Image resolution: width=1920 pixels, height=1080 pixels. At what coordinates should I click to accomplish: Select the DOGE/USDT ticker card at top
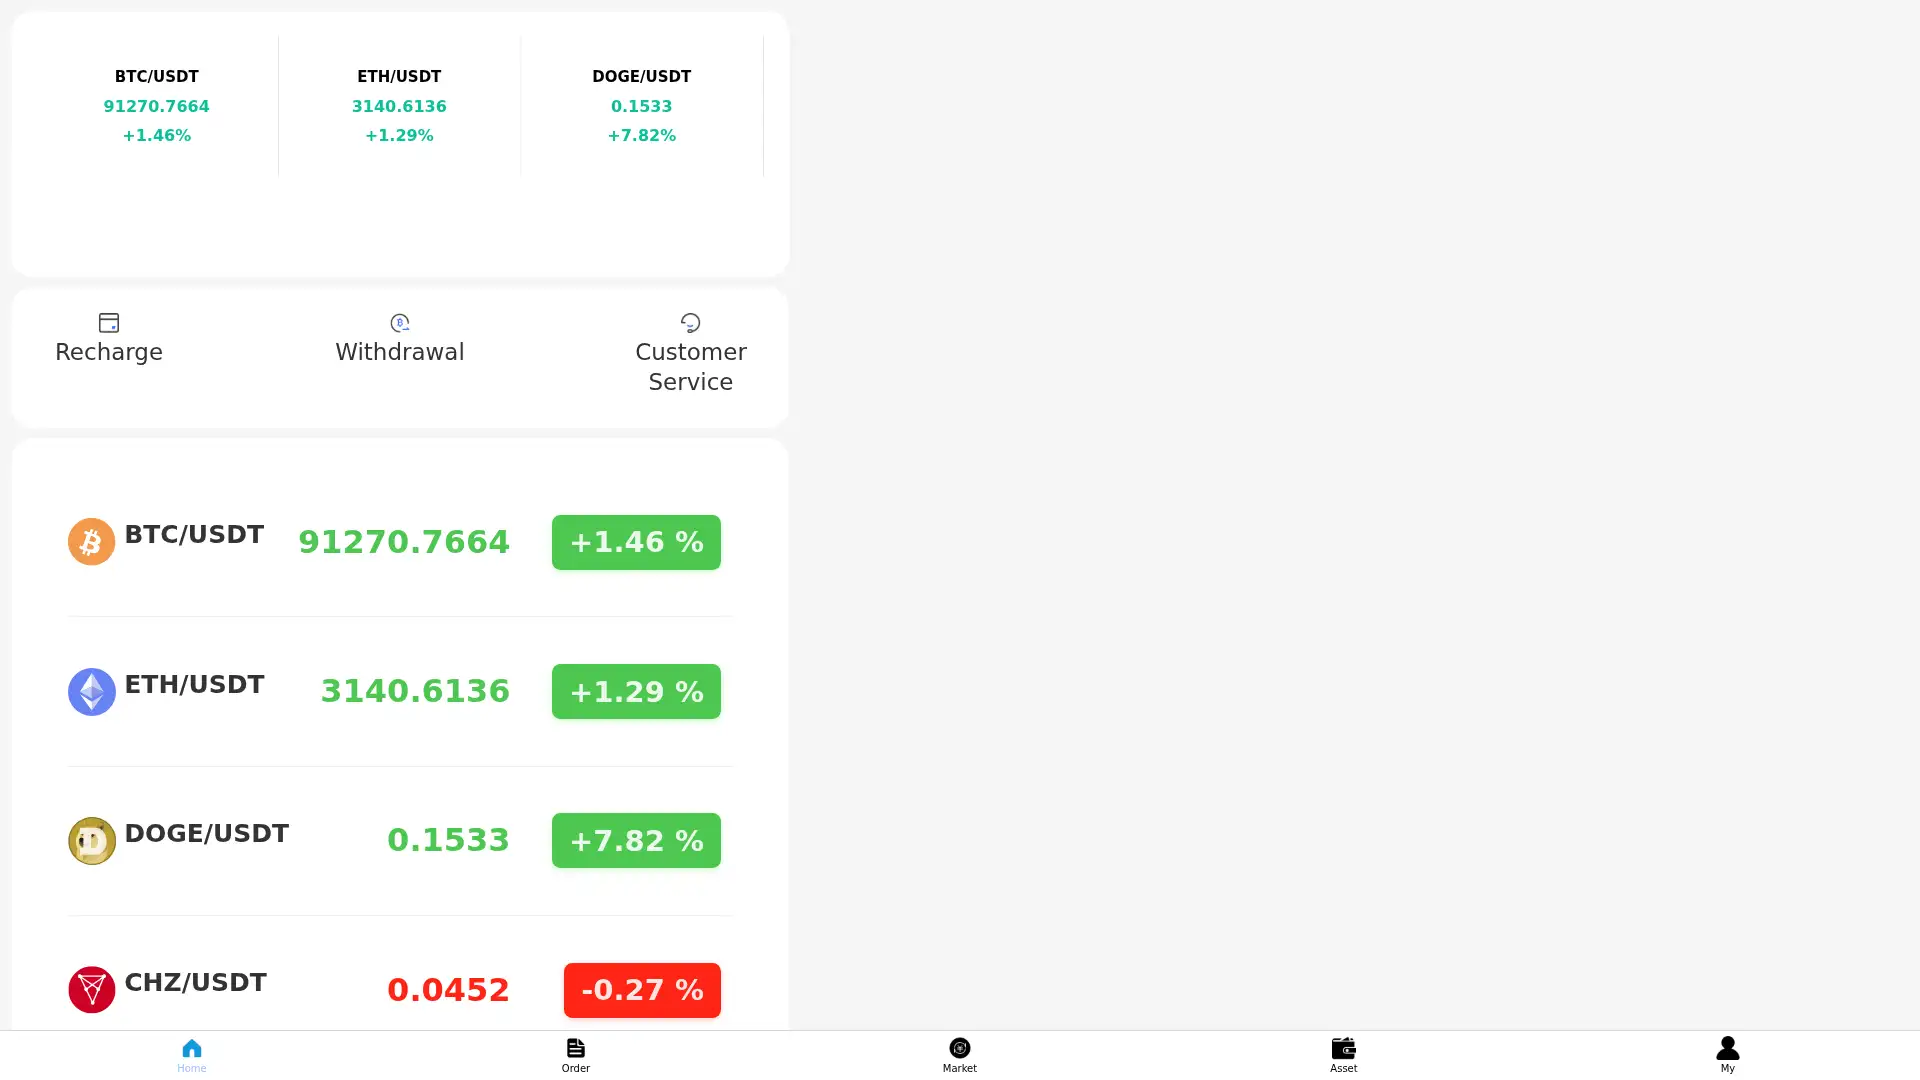tap(641, 105)
